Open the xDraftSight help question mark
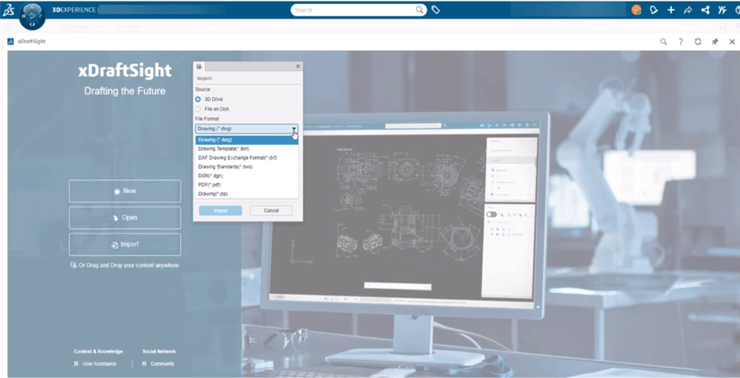 (681, 42)
